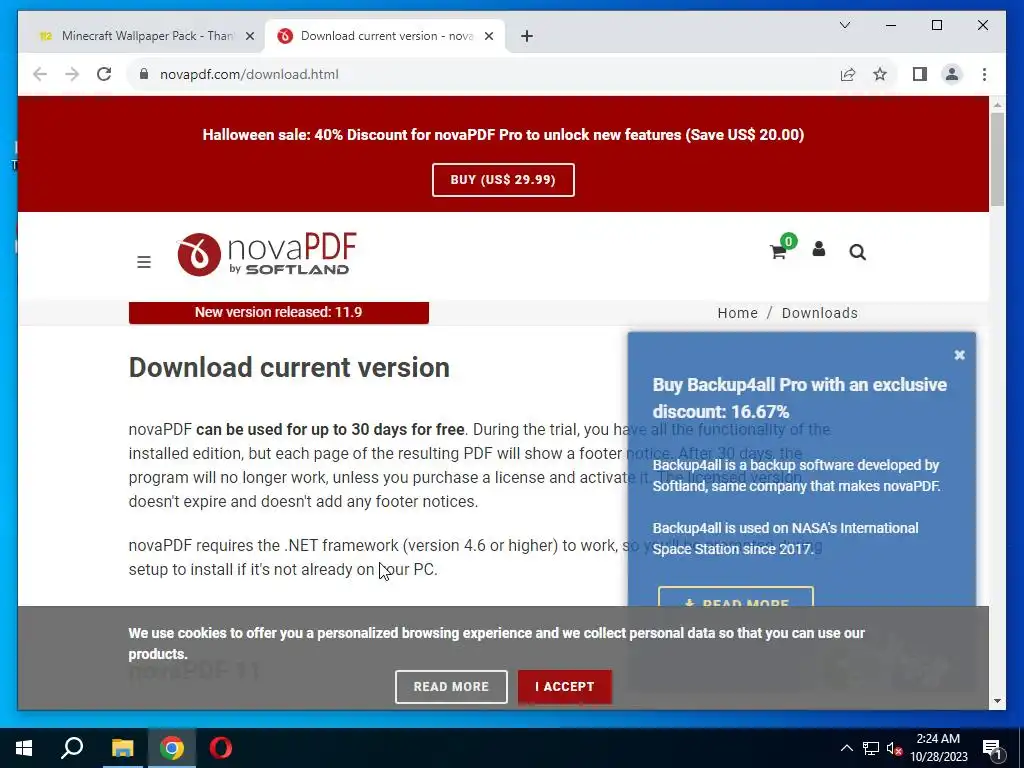This screenshot has height=768, width=1024.
Task: Click the share page icon in address bar
Action: (848, 74)
